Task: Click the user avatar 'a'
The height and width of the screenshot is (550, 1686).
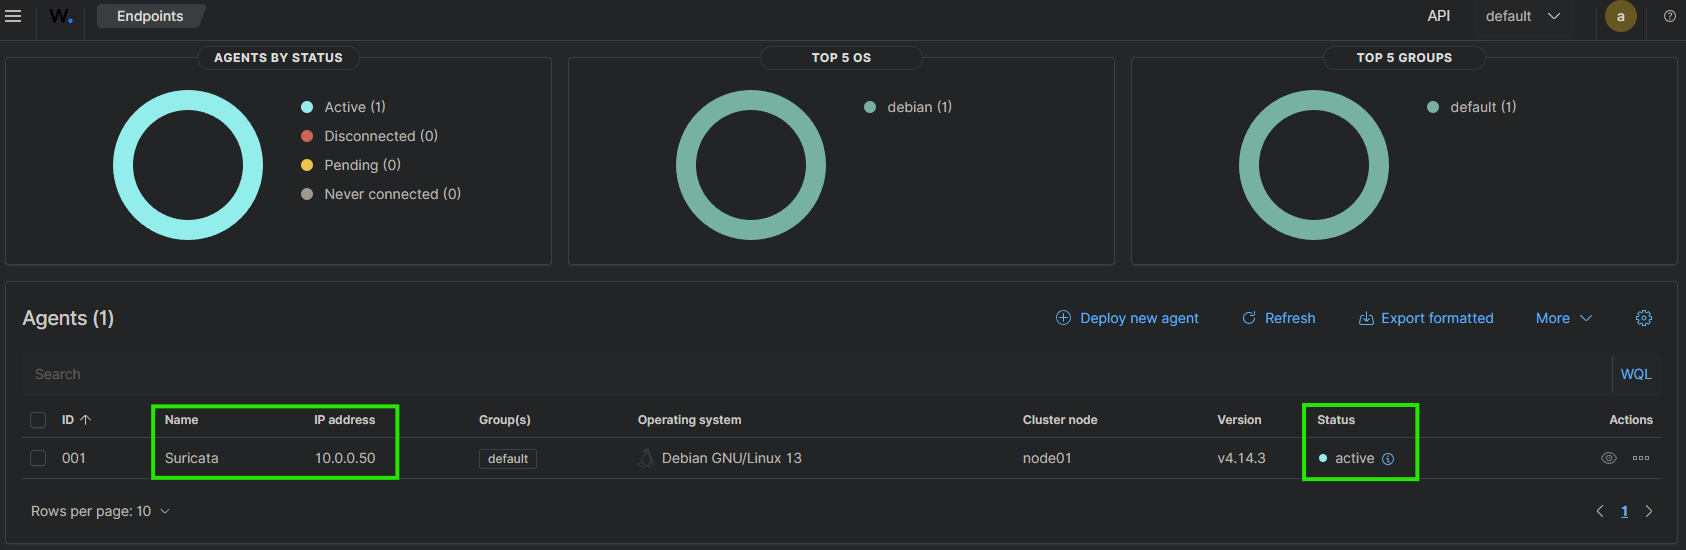Action: (1620, 16)
